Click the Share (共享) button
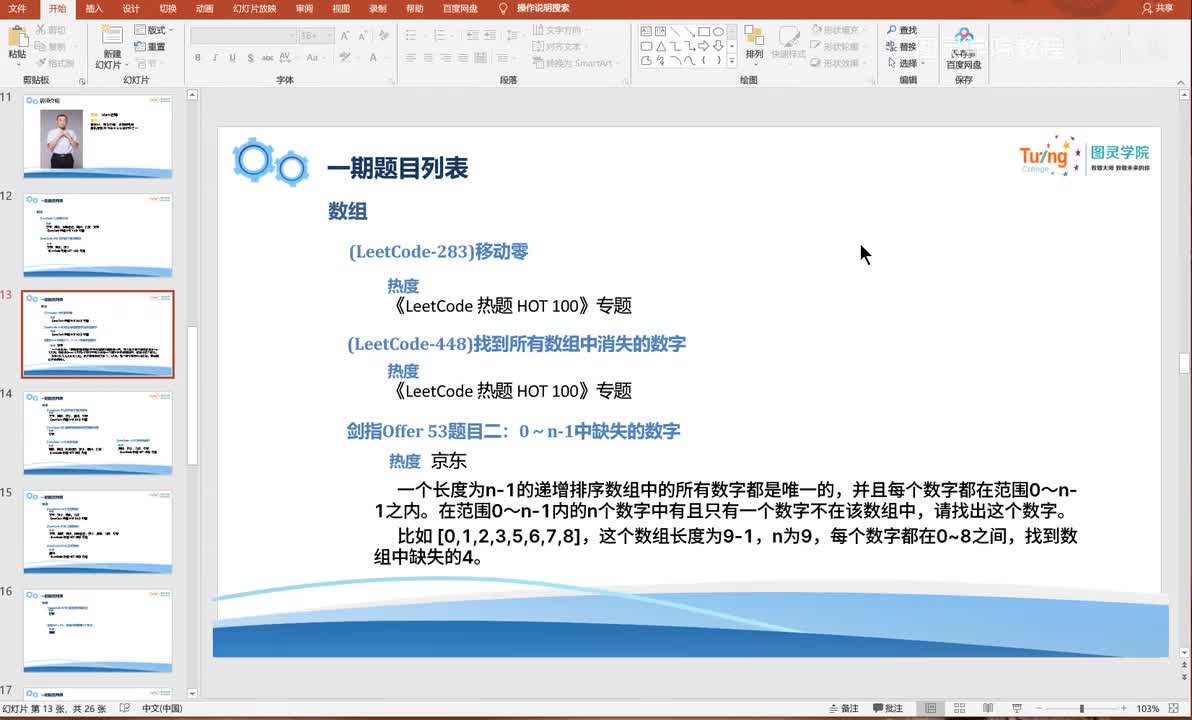 tap(1158, 8)
